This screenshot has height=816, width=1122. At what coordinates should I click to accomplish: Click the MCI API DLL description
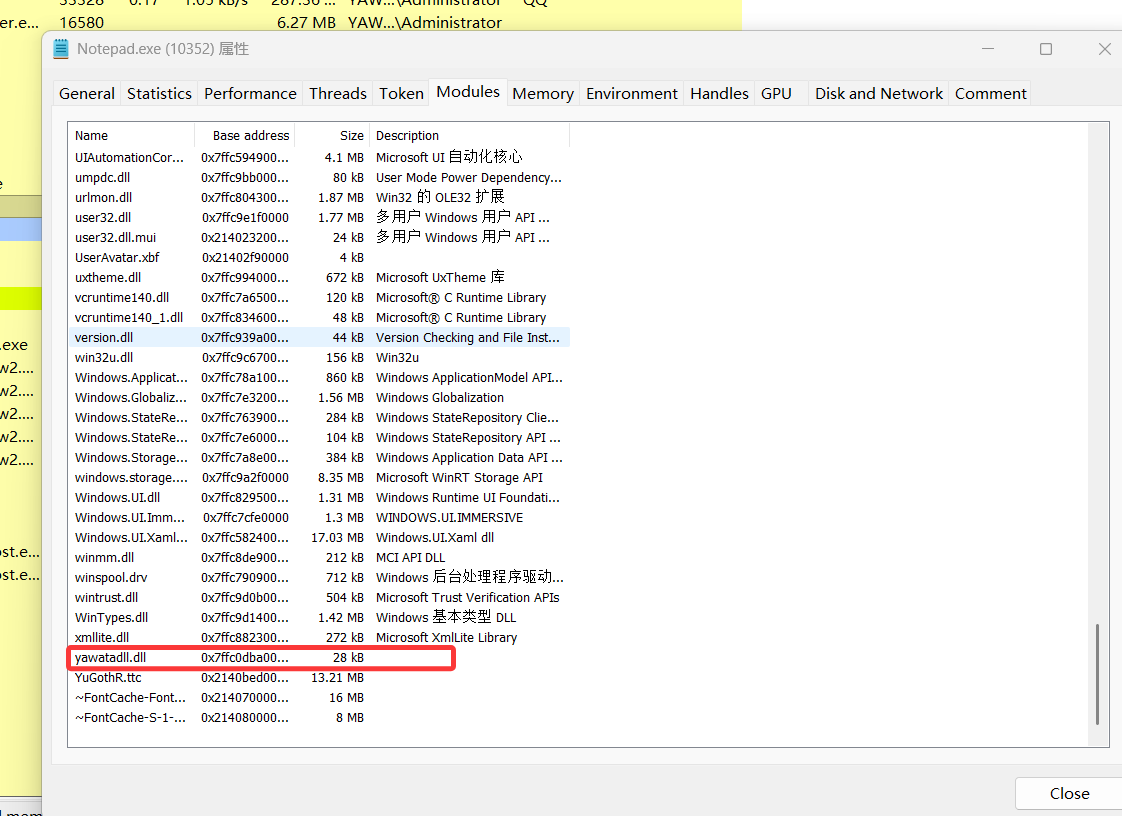point(411,558)
